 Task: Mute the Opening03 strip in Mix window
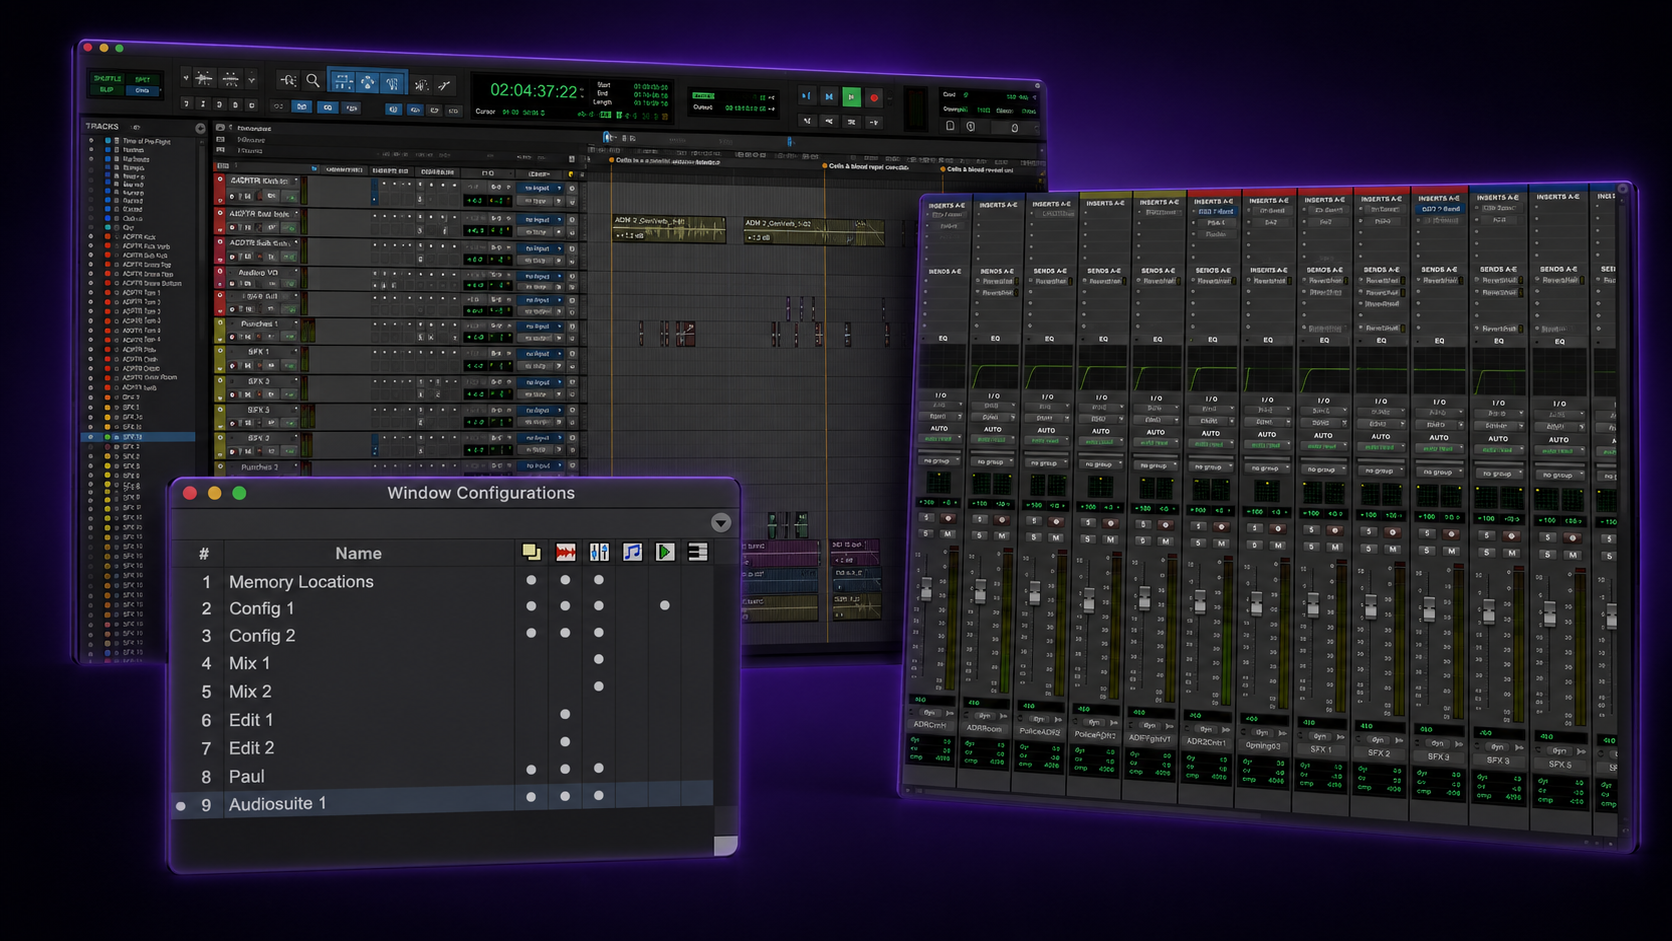point(1277,545)
